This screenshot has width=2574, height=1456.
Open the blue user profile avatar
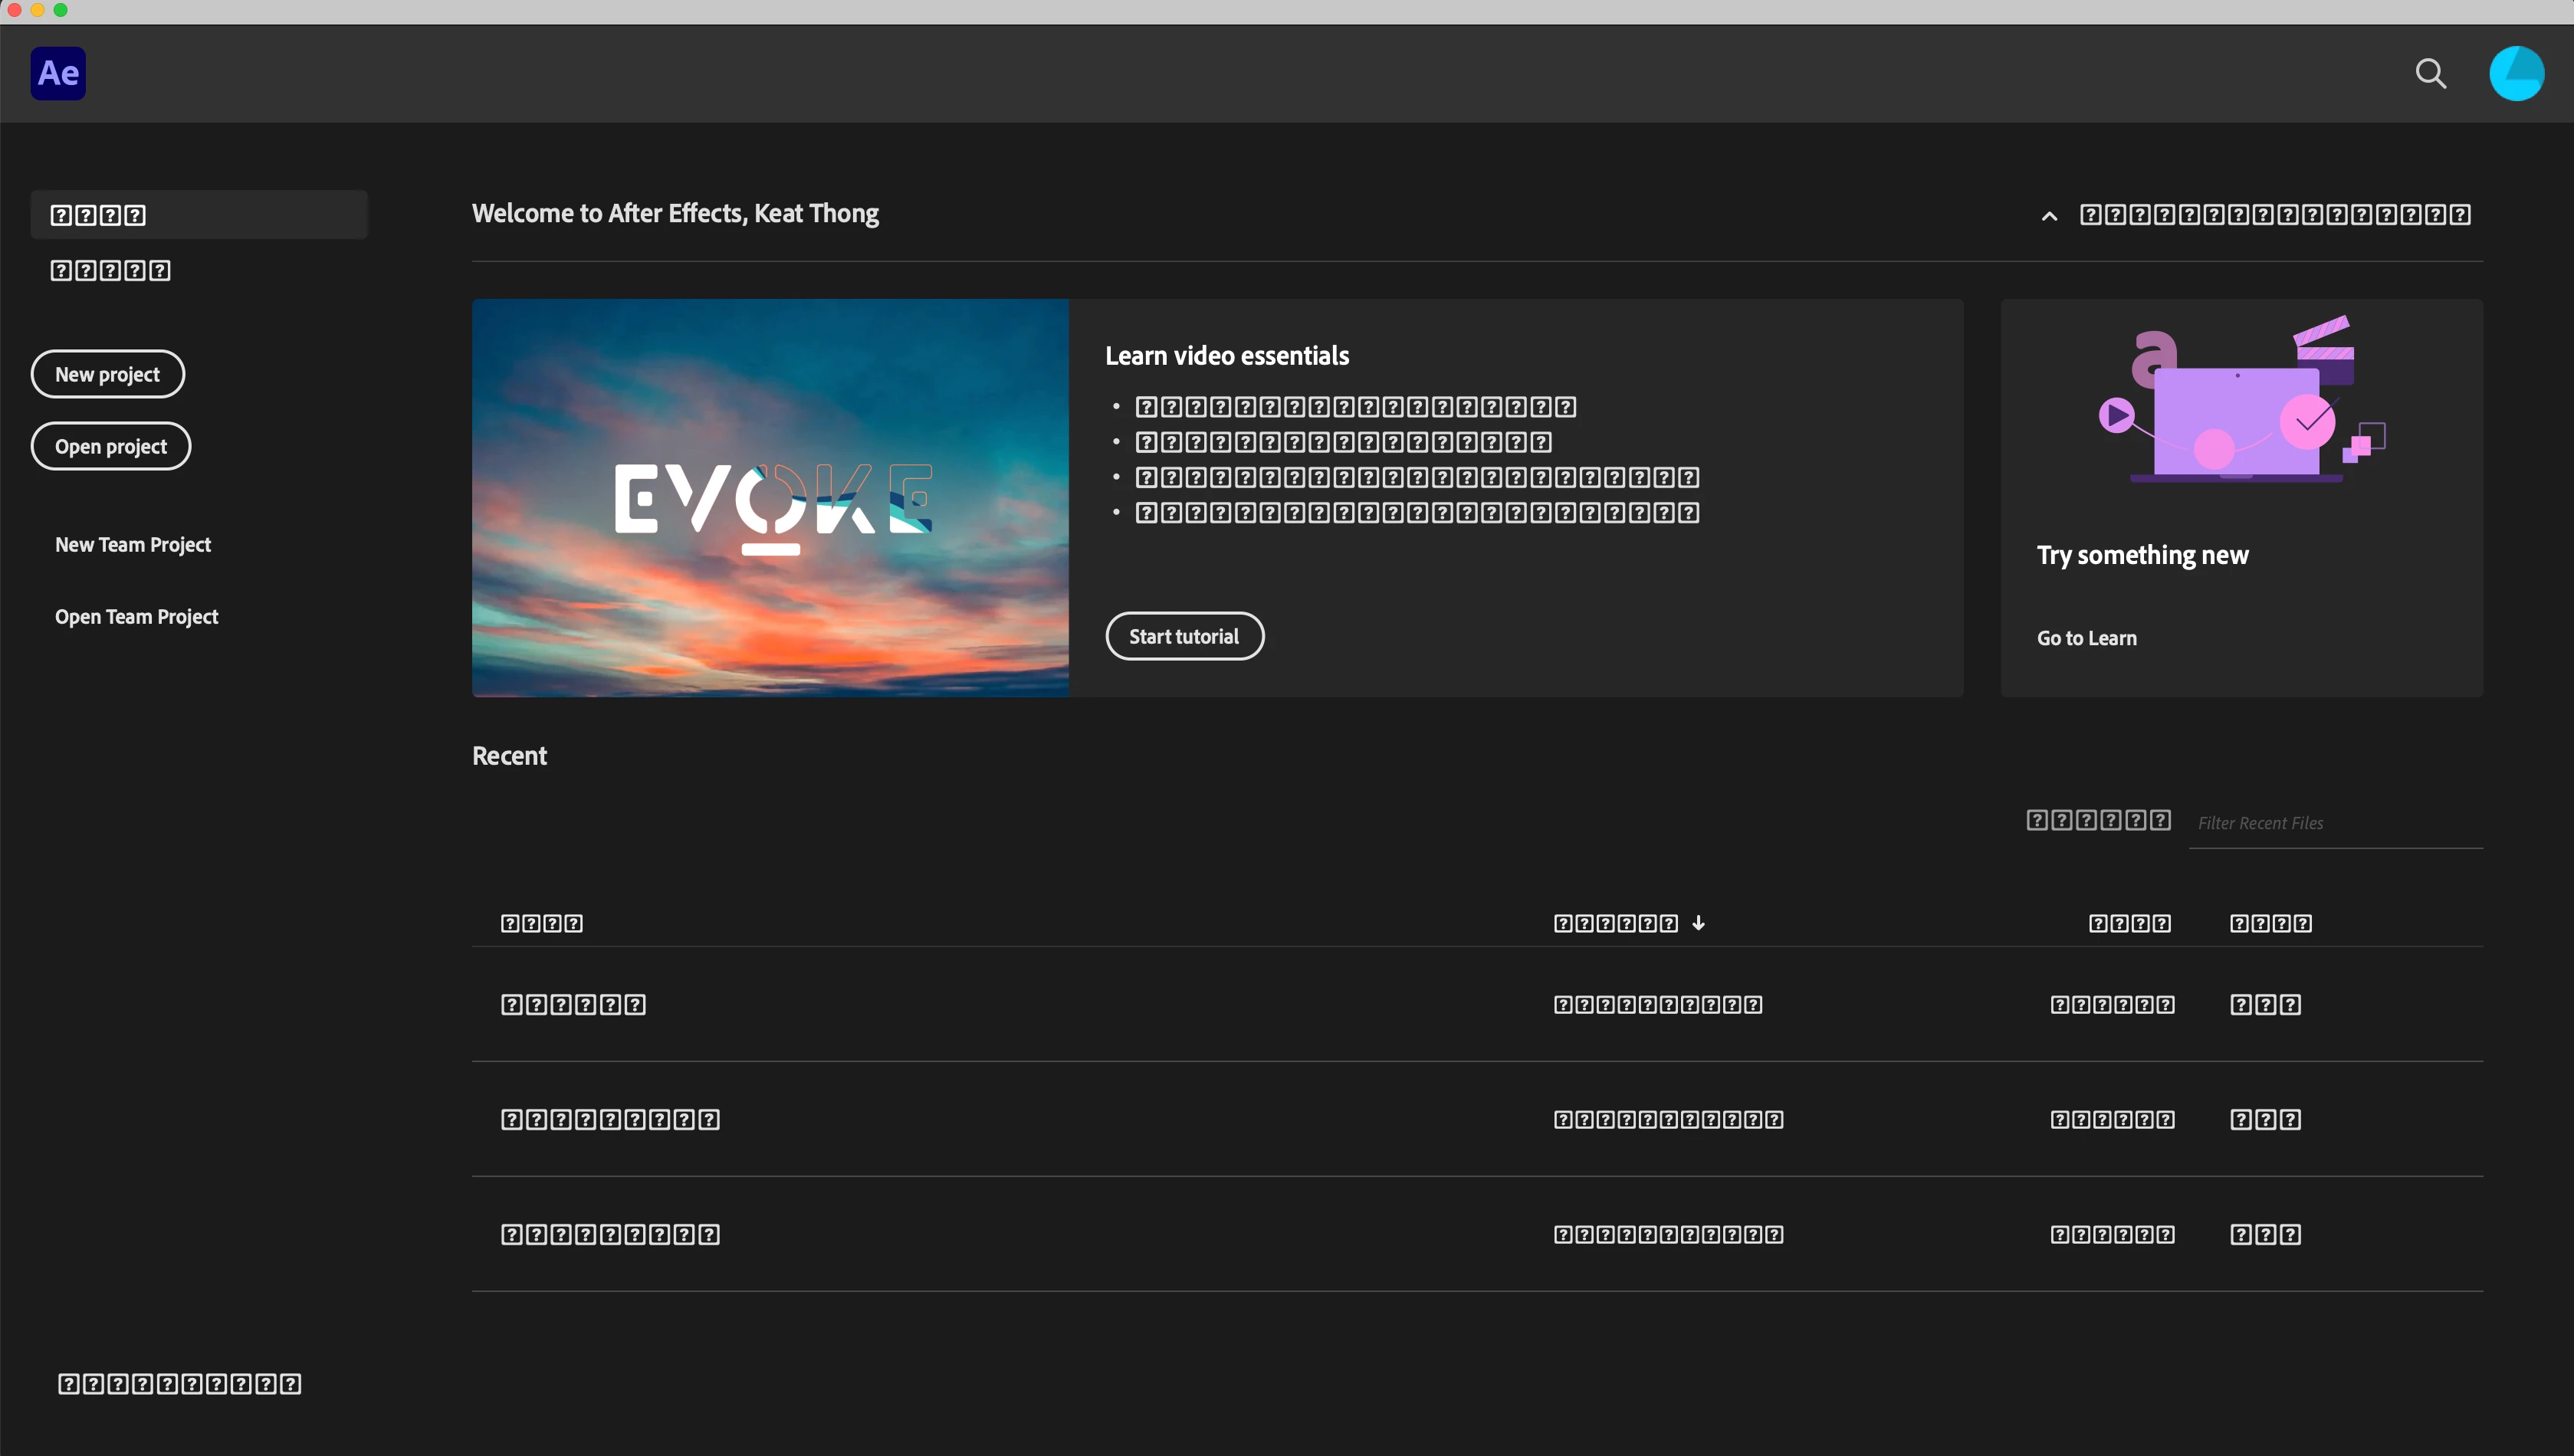tap(2516, 73)
